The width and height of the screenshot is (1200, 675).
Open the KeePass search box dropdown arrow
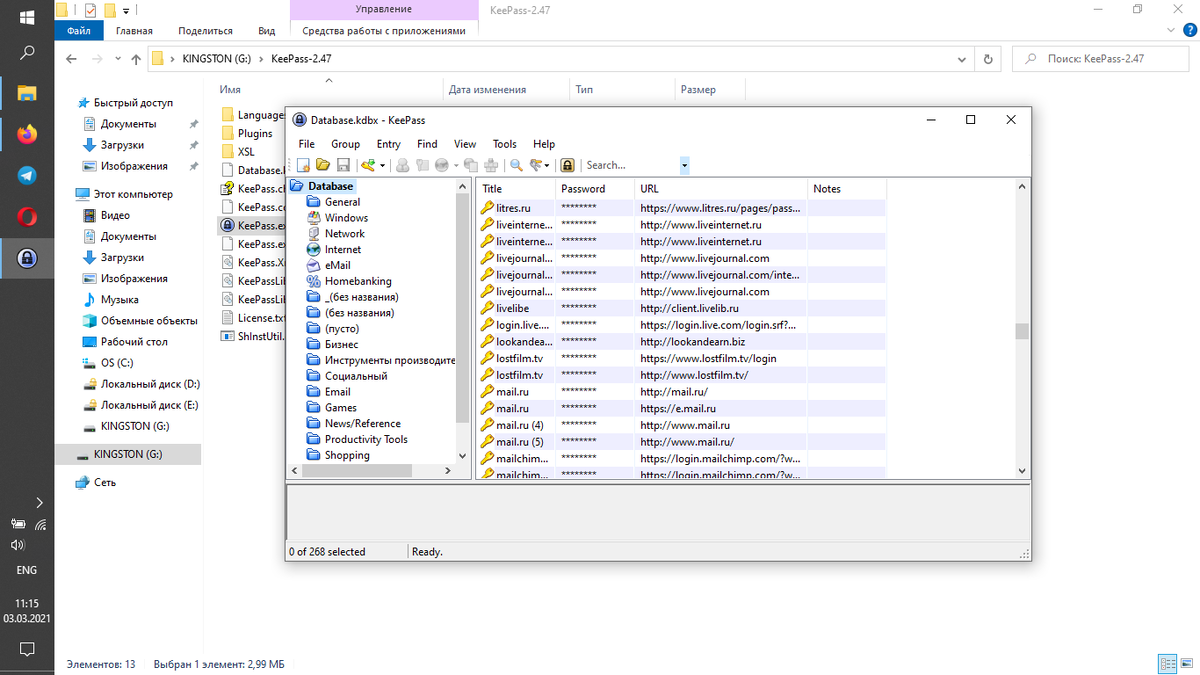684,165
